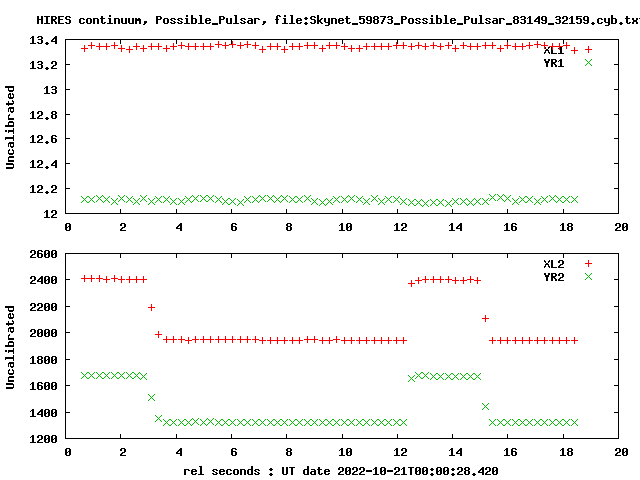Click the green cross YR1 legend marker
The image size is (640, 480).
(x=588, y=62)
